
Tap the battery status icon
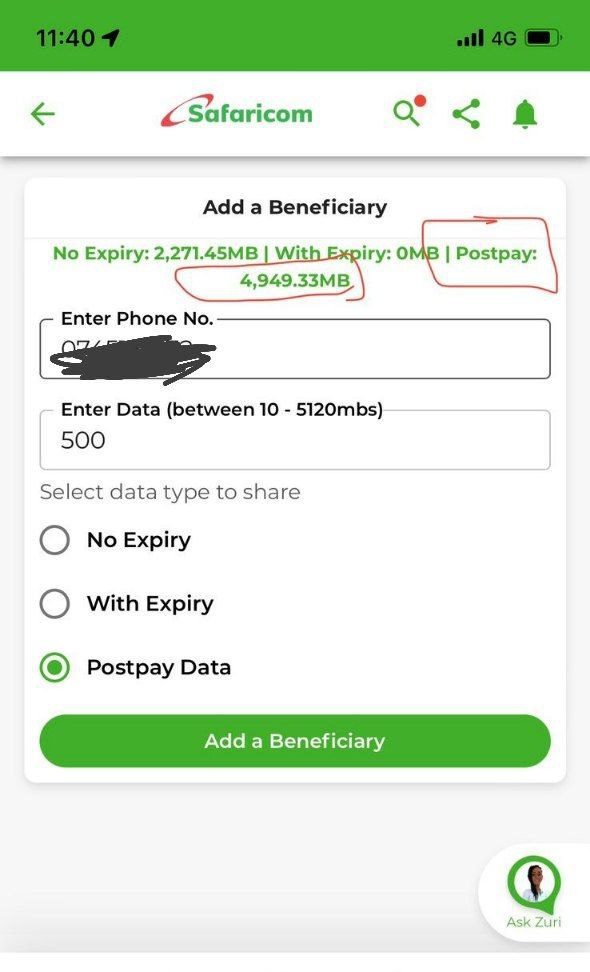[544, 38]
